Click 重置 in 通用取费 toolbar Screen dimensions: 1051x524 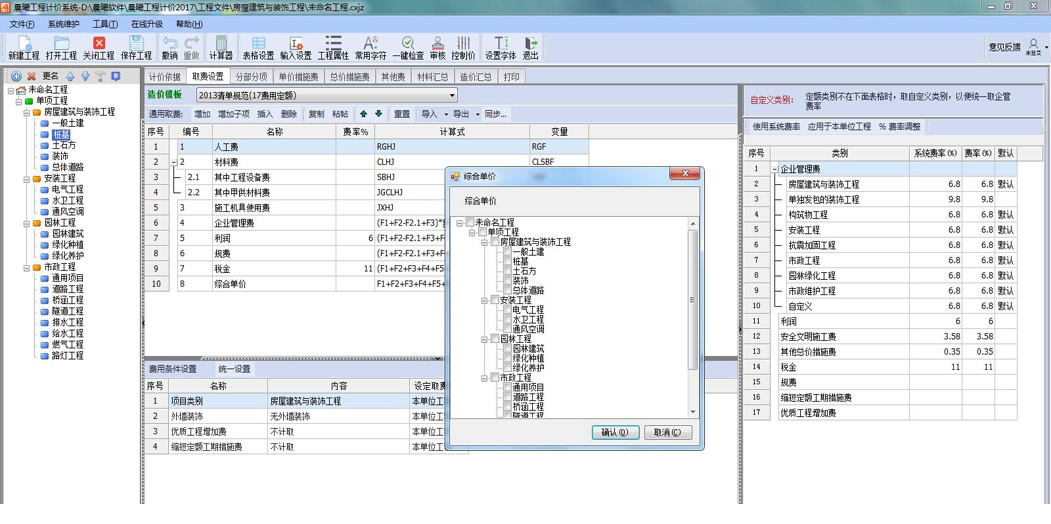(402, 115)
